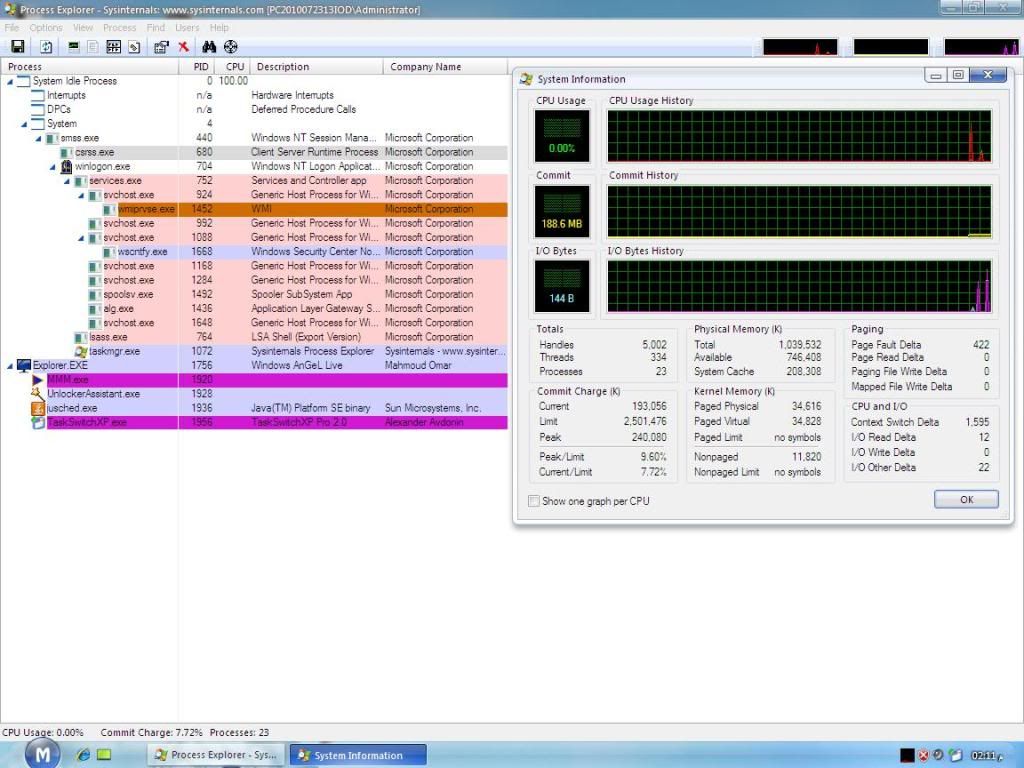Select the wscntfy.exe process row
Screen dimensions: 1024x768
pos(254,252)
